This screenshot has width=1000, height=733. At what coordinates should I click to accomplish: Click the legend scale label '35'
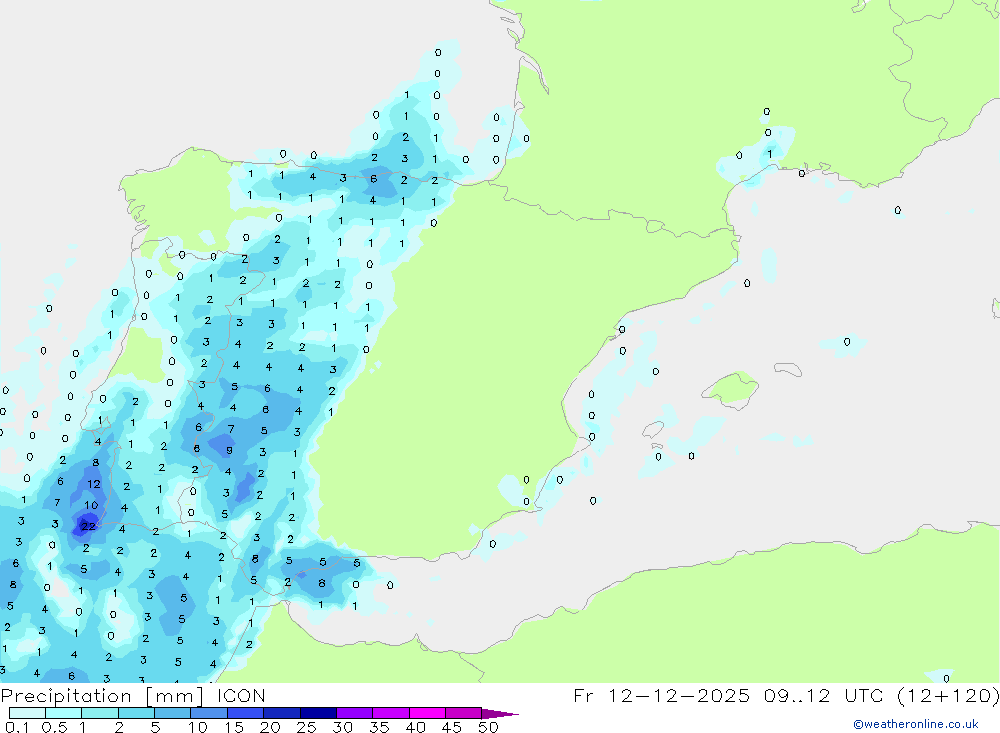(x=379, y=727)
